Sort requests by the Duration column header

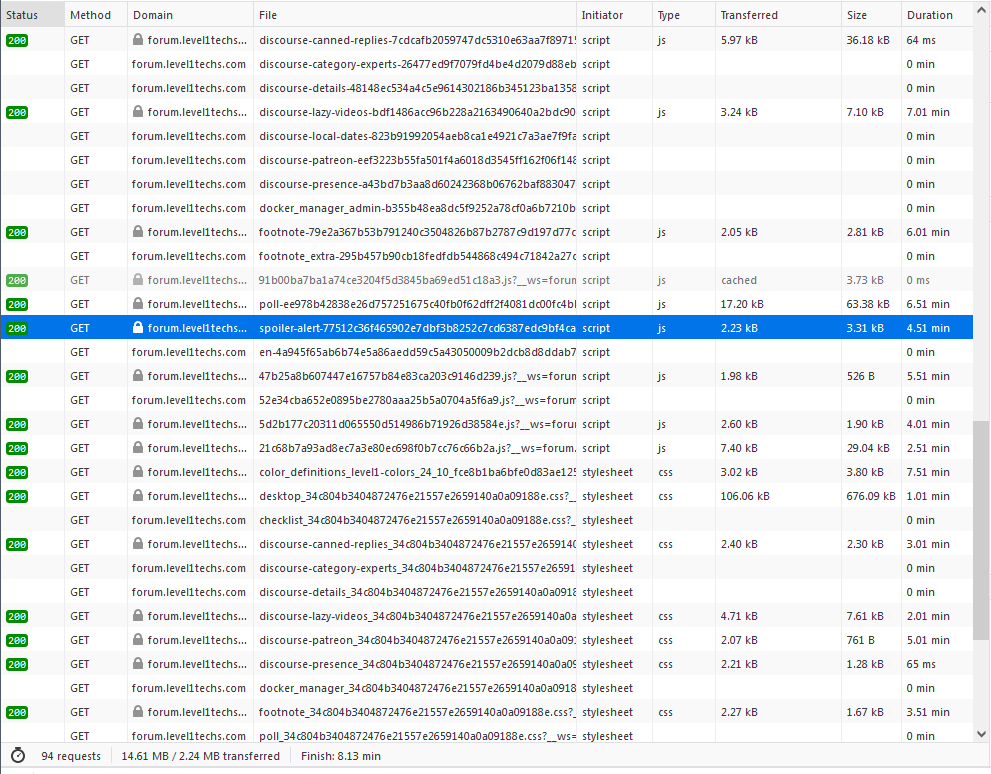(x=930, y=15)
